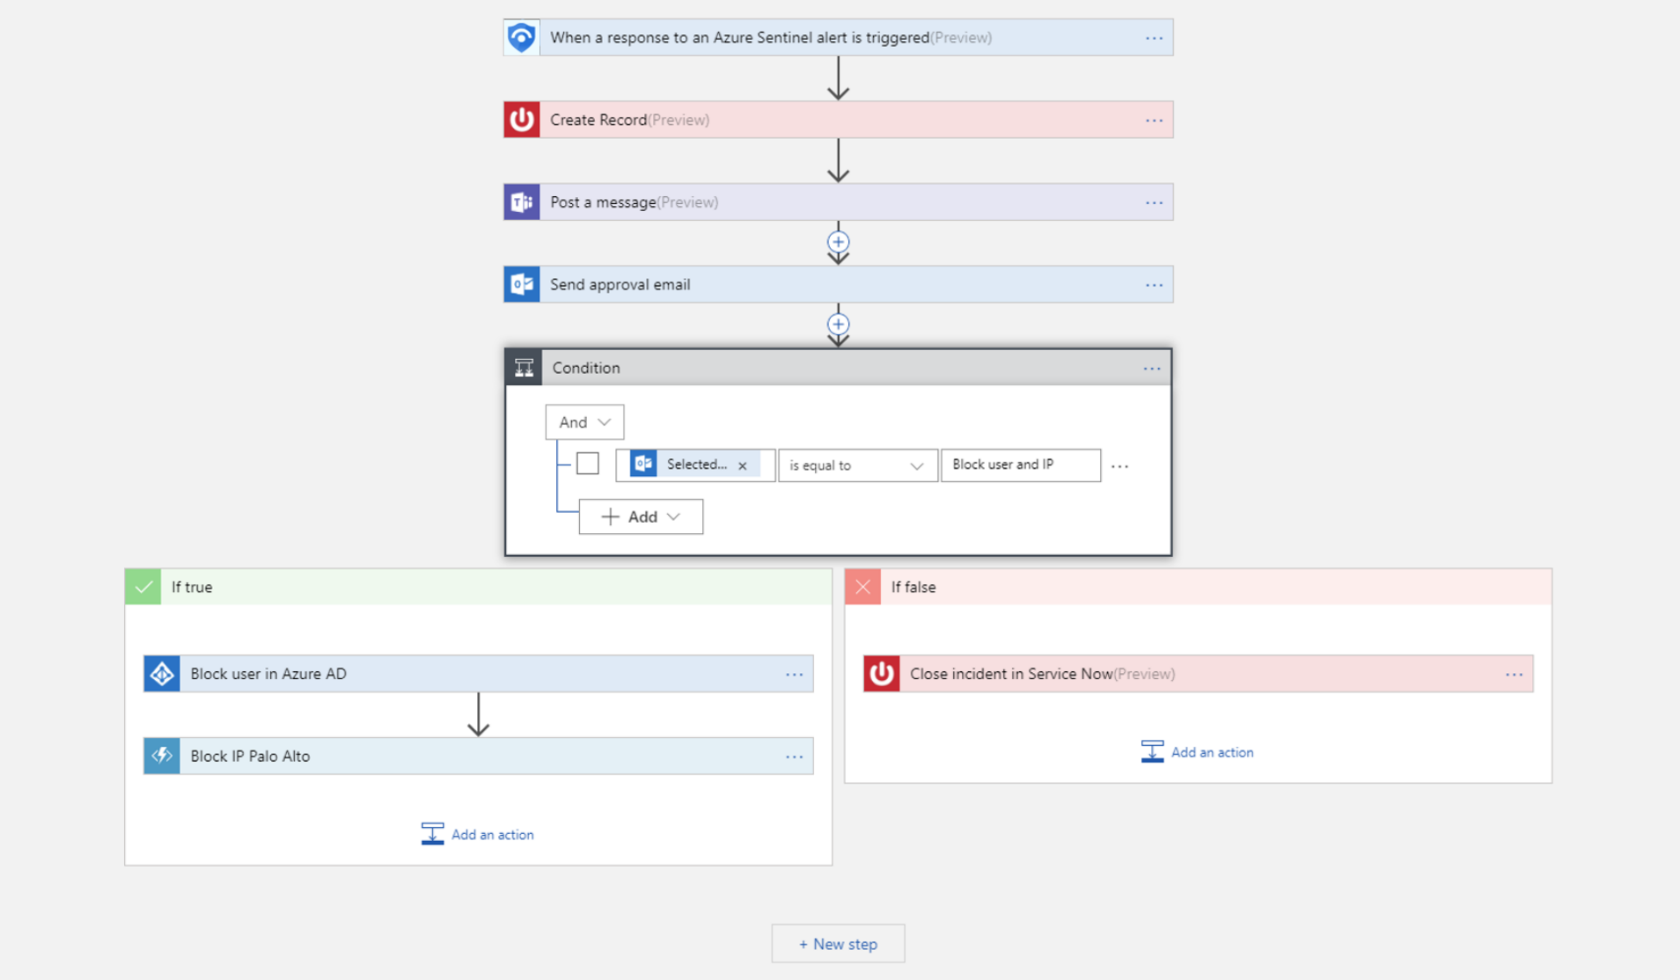Click the 'Block user and IP' value field
The height and width of the screenshot is (980, 1680).
(x=1019, y=465)
